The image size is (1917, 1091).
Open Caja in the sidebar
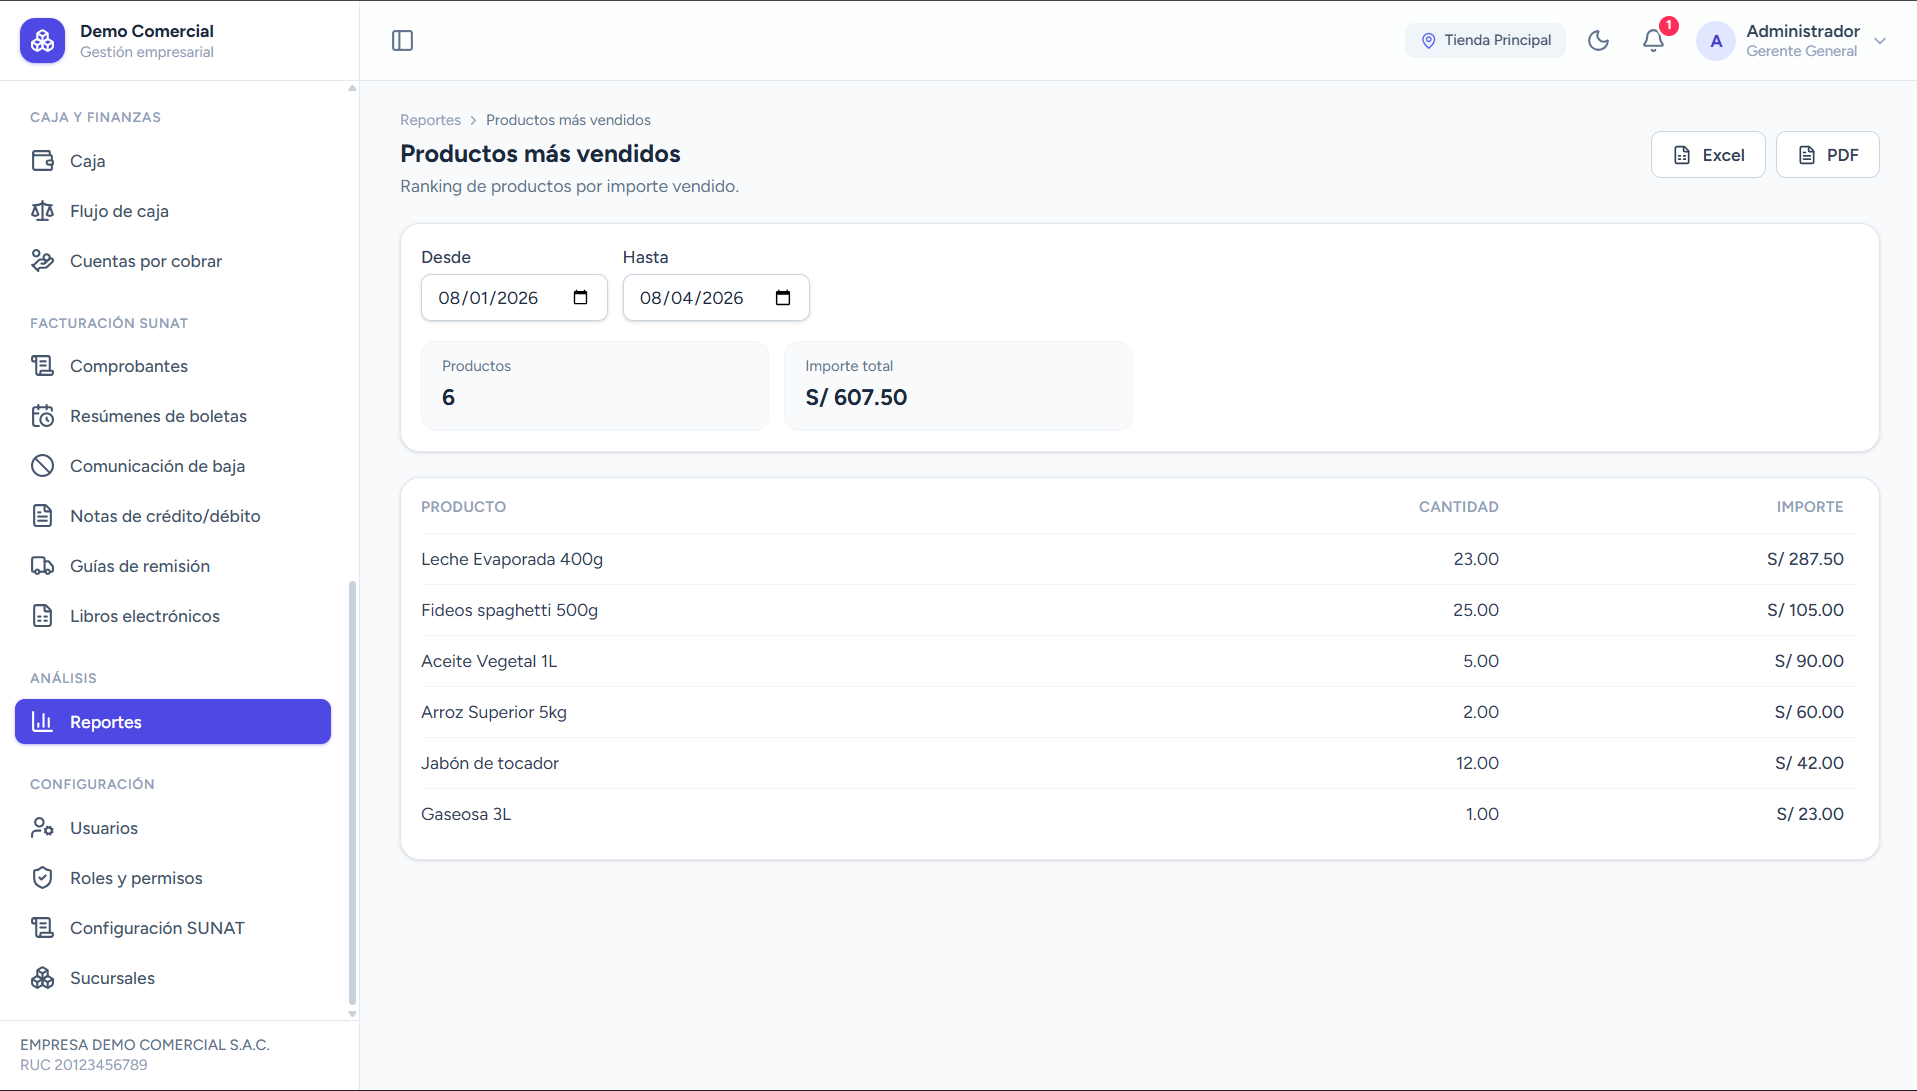tap(173, 161)
